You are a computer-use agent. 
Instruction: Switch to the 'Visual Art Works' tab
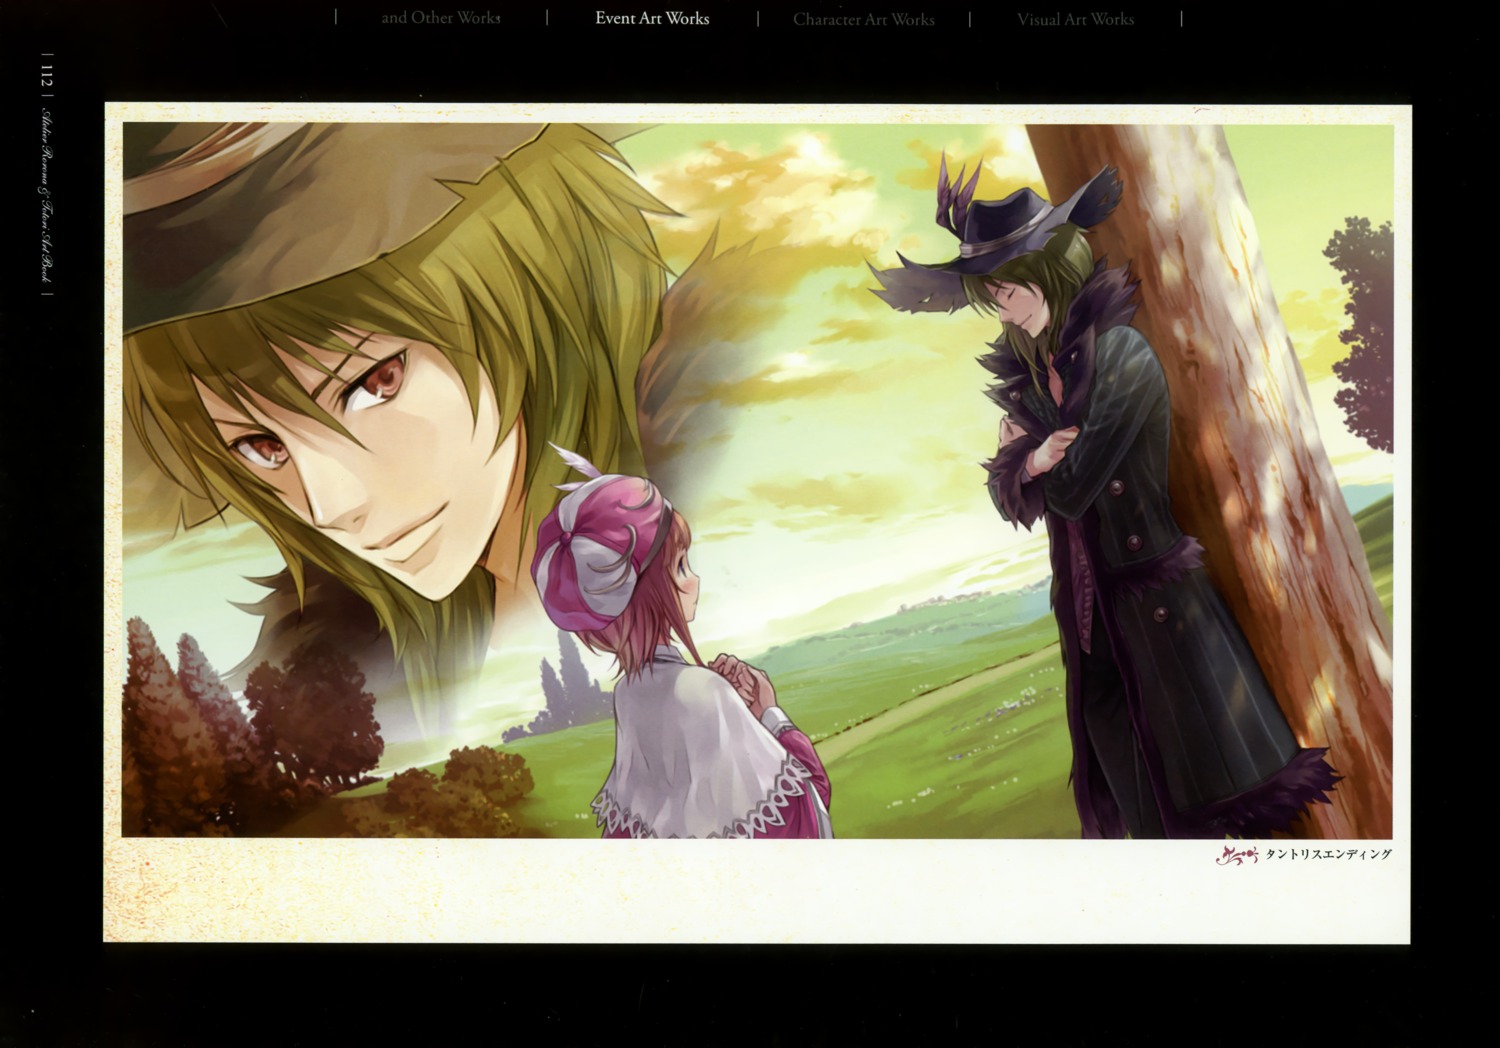tap(1076, 18)
